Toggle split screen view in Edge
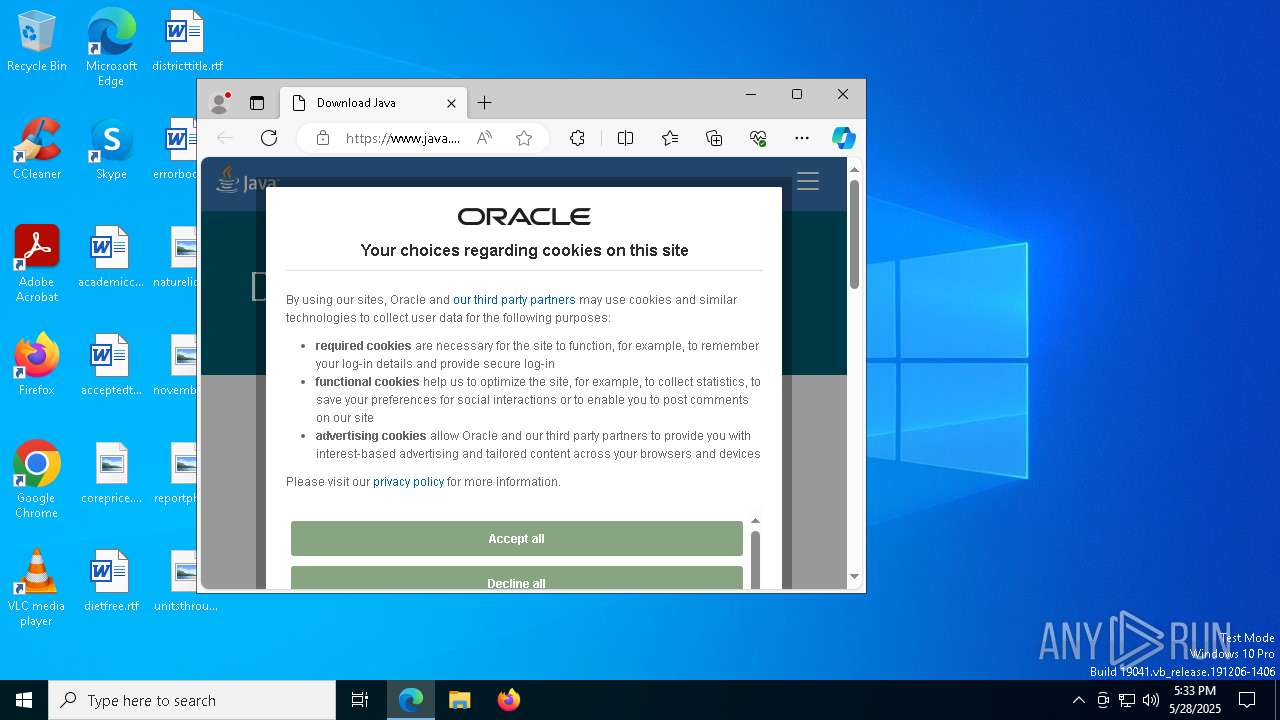 coord(625,138)
